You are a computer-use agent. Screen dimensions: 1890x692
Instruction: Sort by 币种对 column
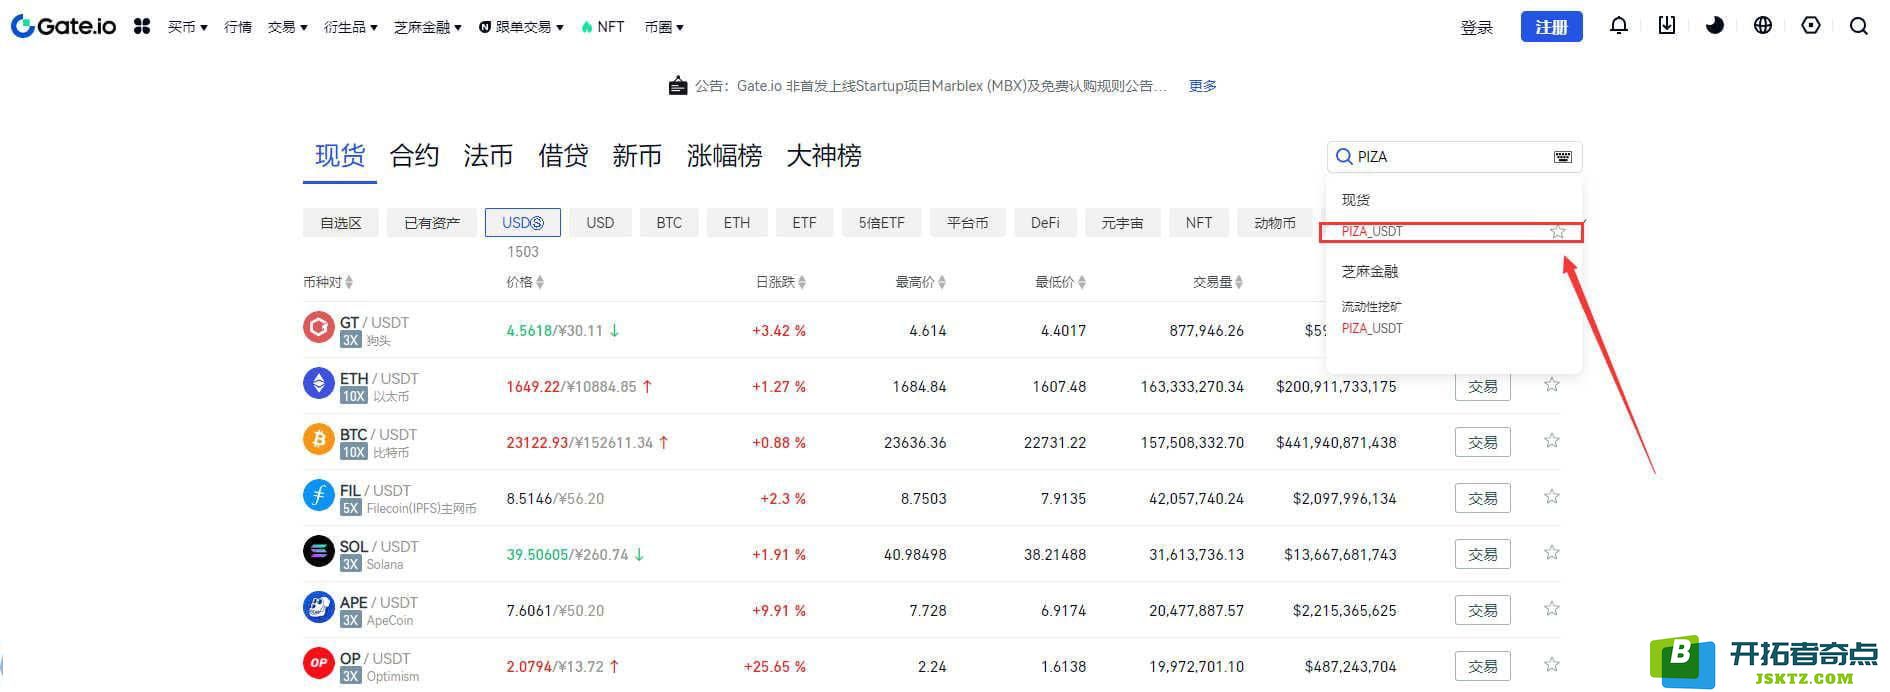(328, 282)
